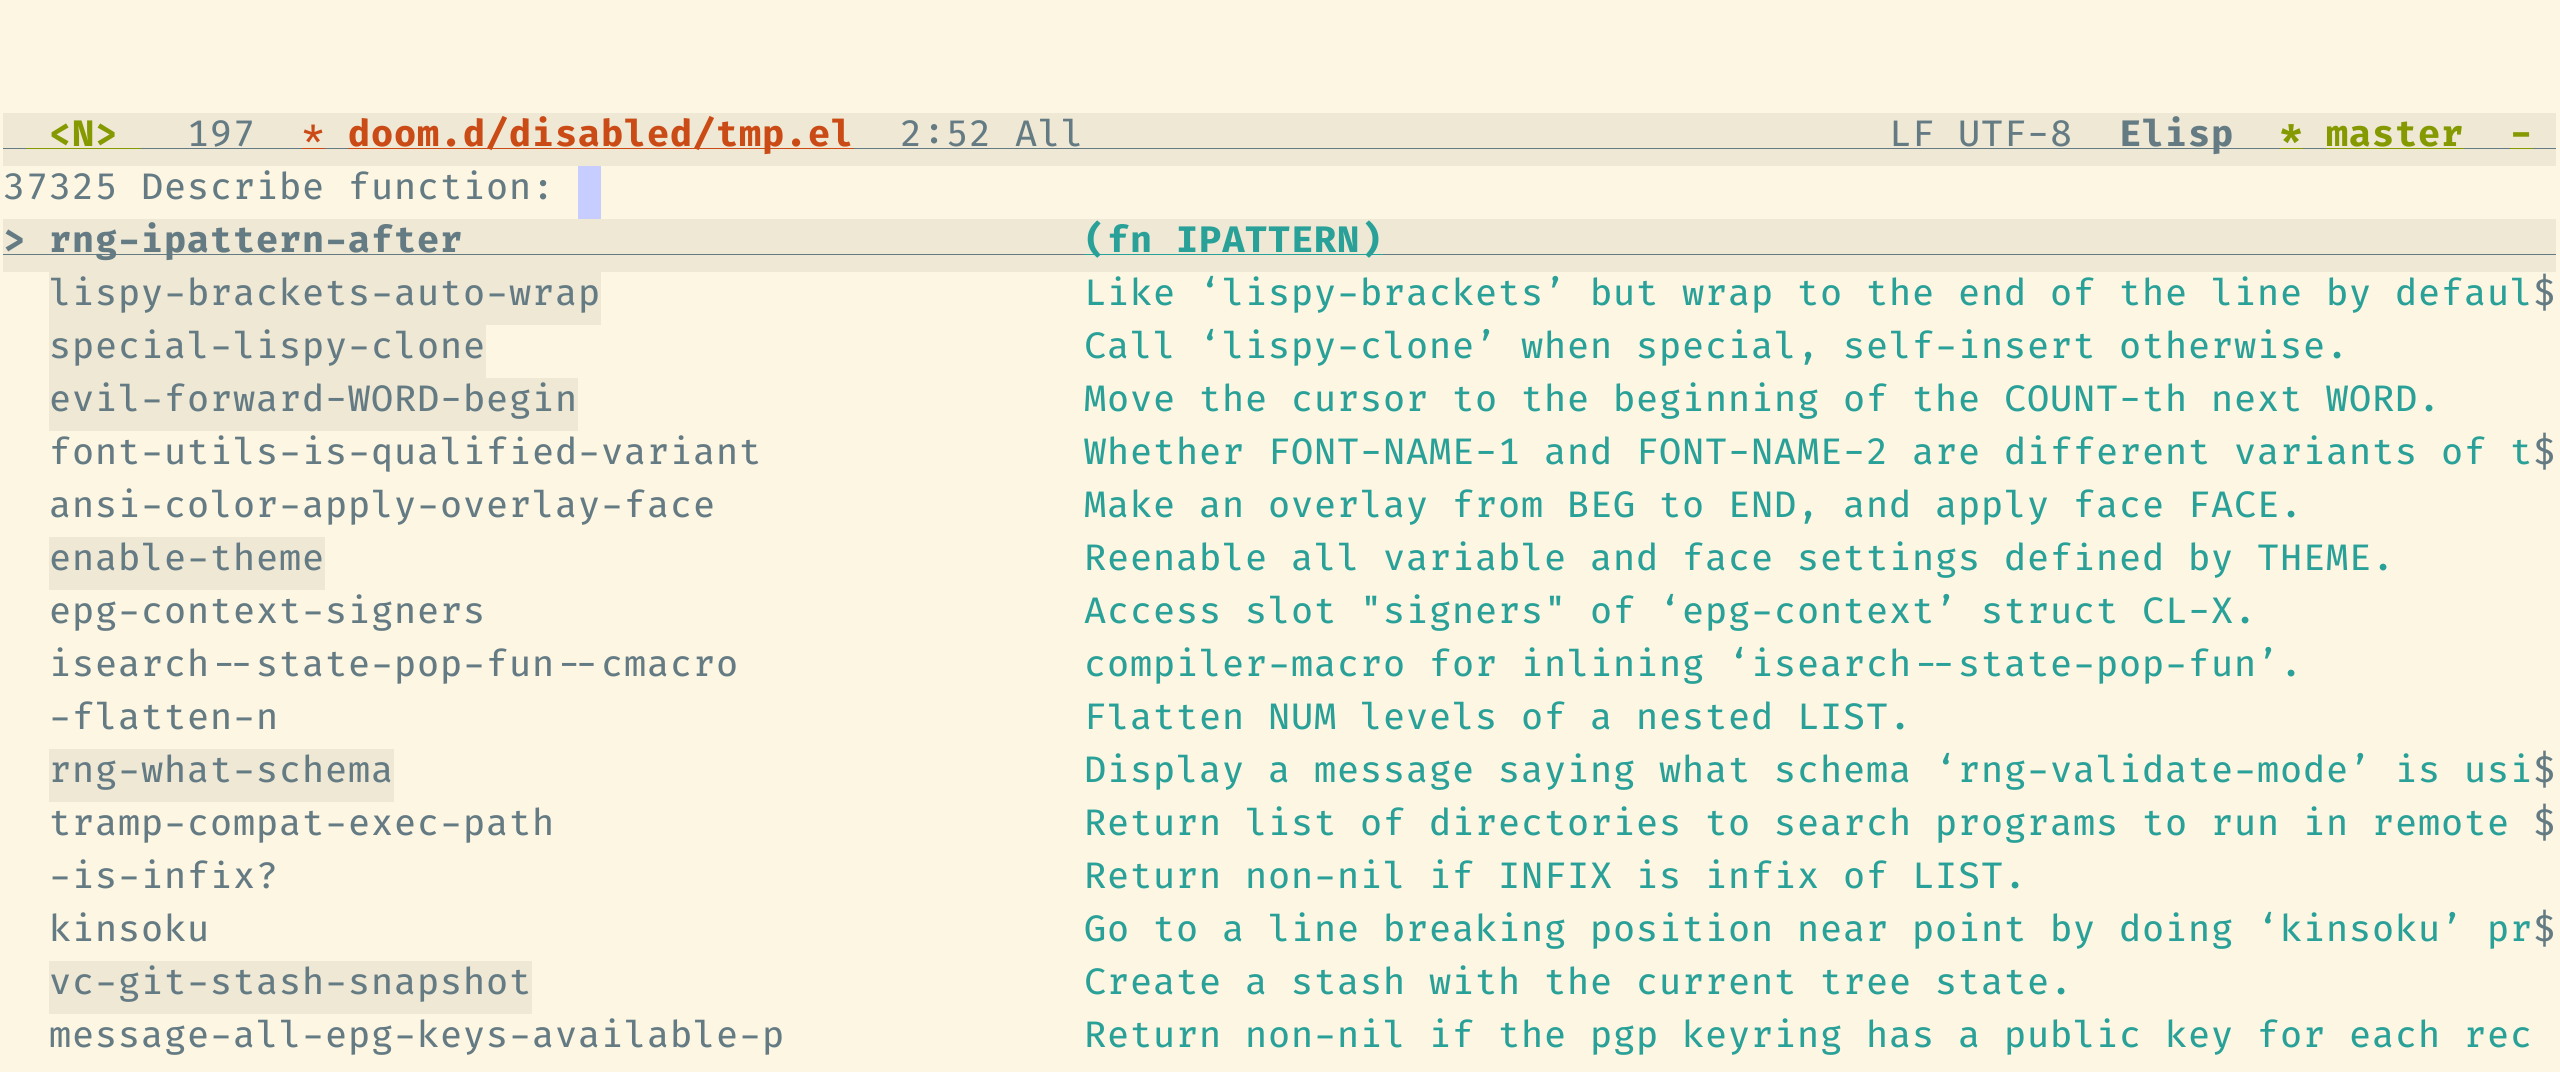Screen dimensions: 2560x1072
Task: Click the 197 buffer size number in modeline
Action: click(221, 134)
